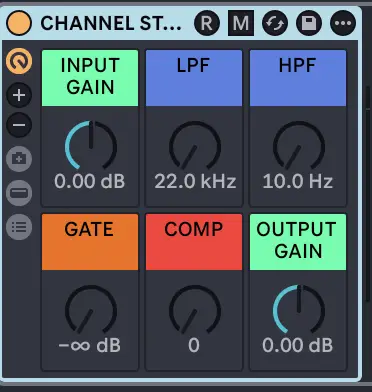Select the COMP macro label
The height and width of the screenshot is (392, 372).
[194, 242]
